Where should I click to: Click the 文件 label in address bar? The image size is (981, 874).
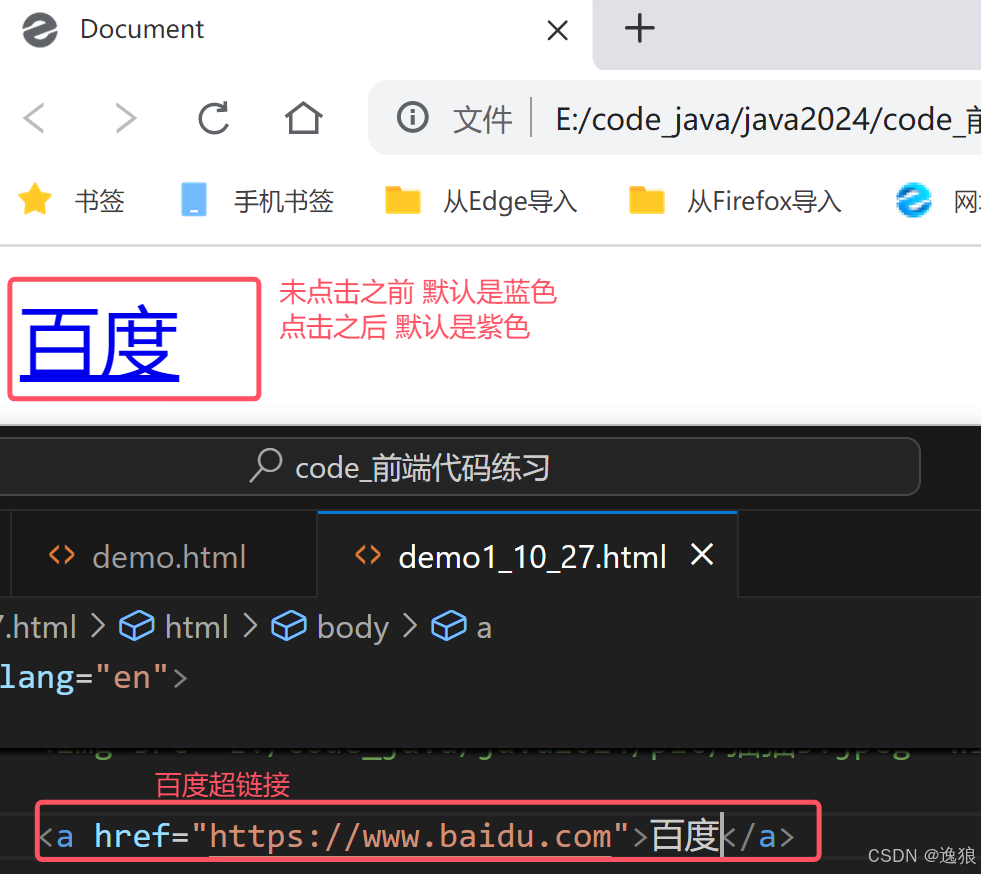pos(482,119)
